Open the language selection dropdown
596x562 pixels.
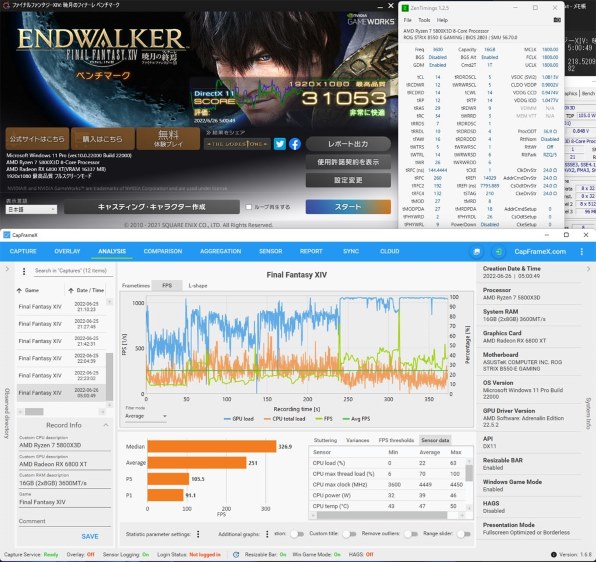pyautogui.click(x=31, y=209)
